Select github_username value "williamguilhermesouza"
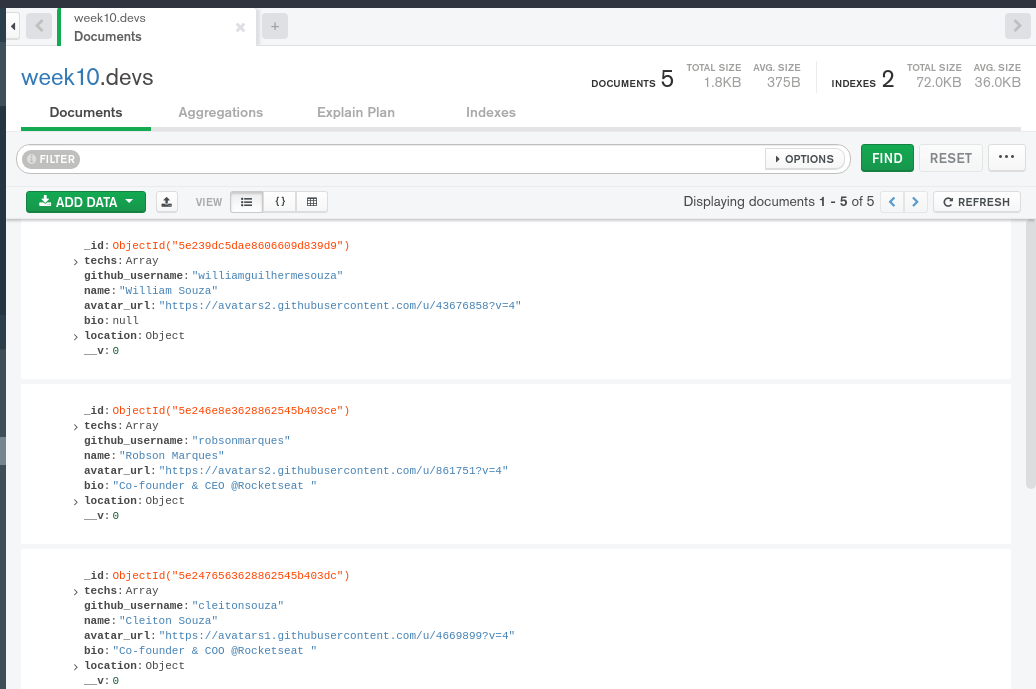 click(x=267, y=275)
